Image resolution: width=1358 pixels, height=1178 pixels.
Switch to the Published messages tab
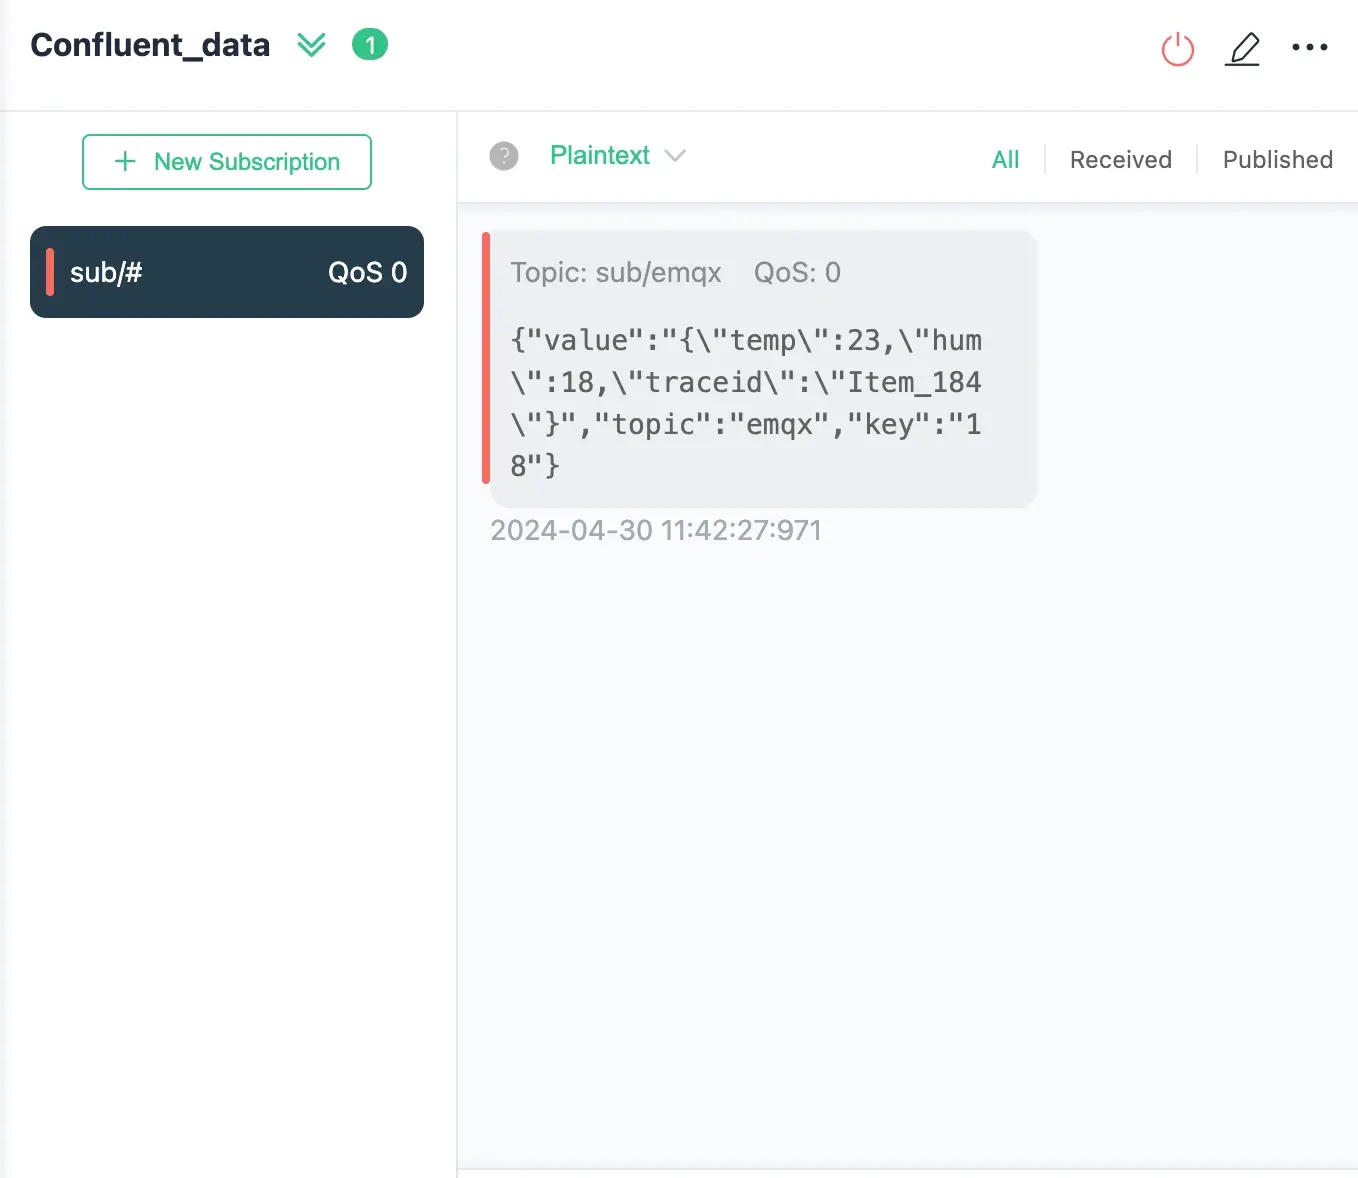[1277, 159]
